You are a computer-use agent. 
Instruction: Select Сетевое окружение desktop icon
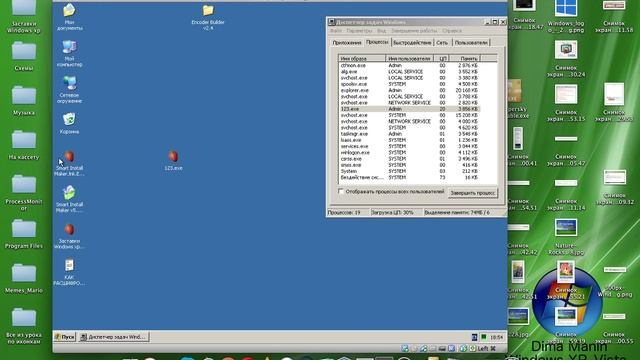(x=69, y=83)
